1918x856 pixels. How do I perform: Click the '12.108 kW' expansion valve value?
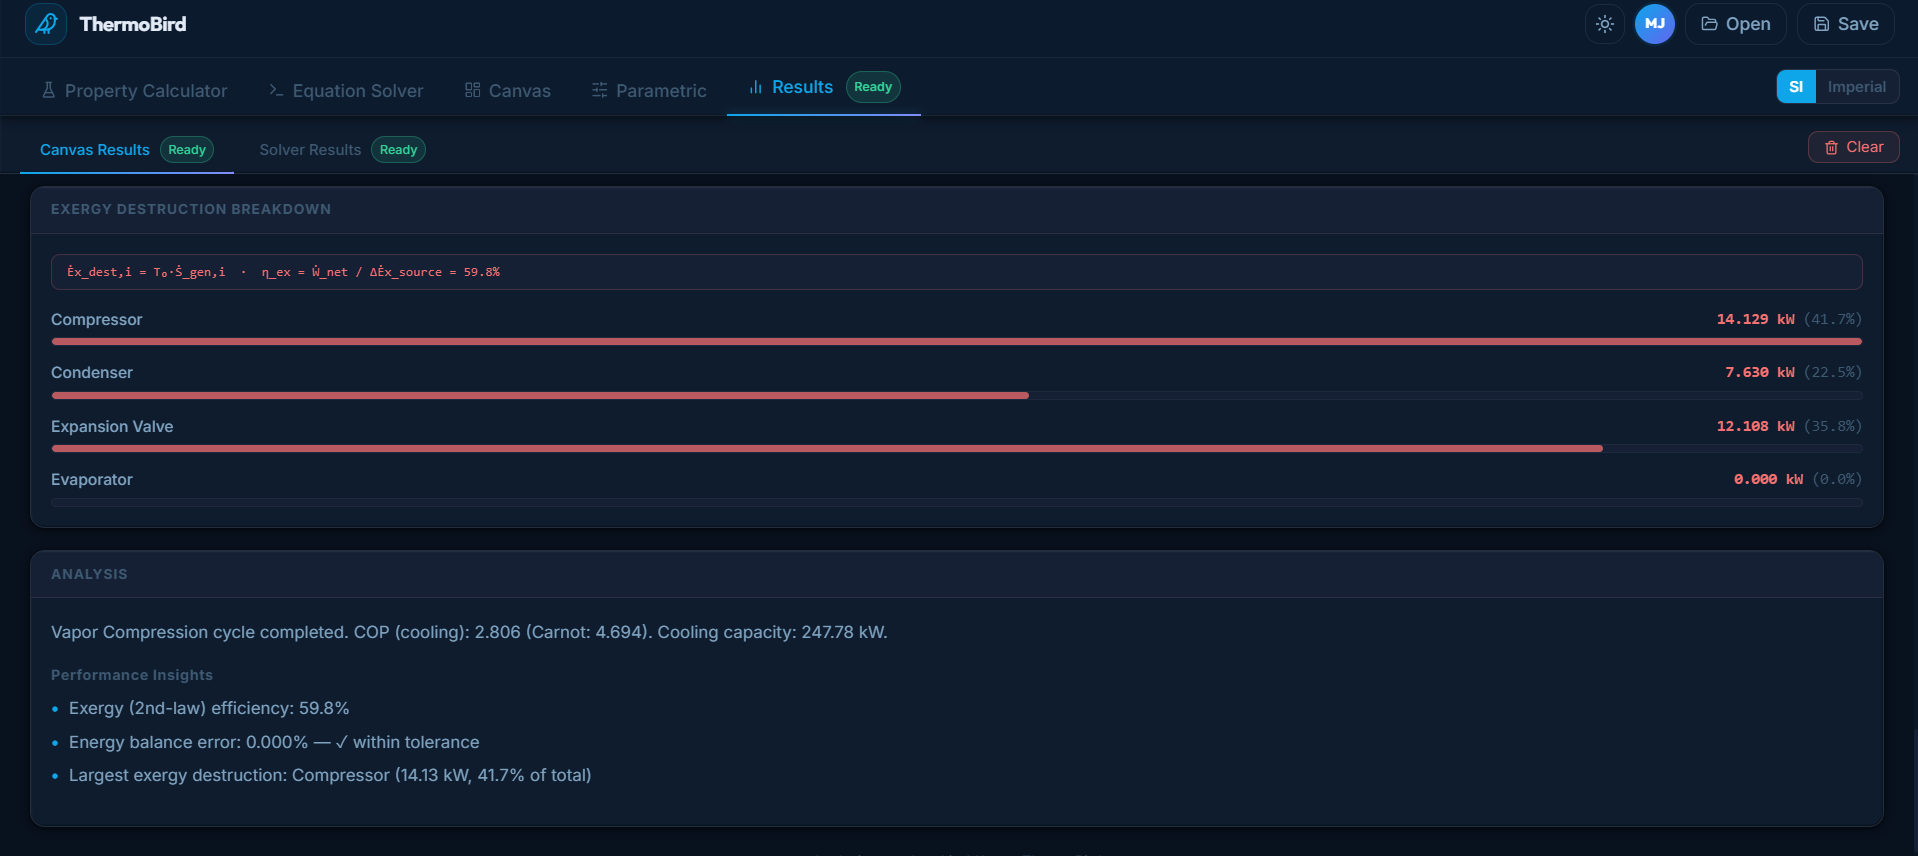click(x=1755, y=427)
